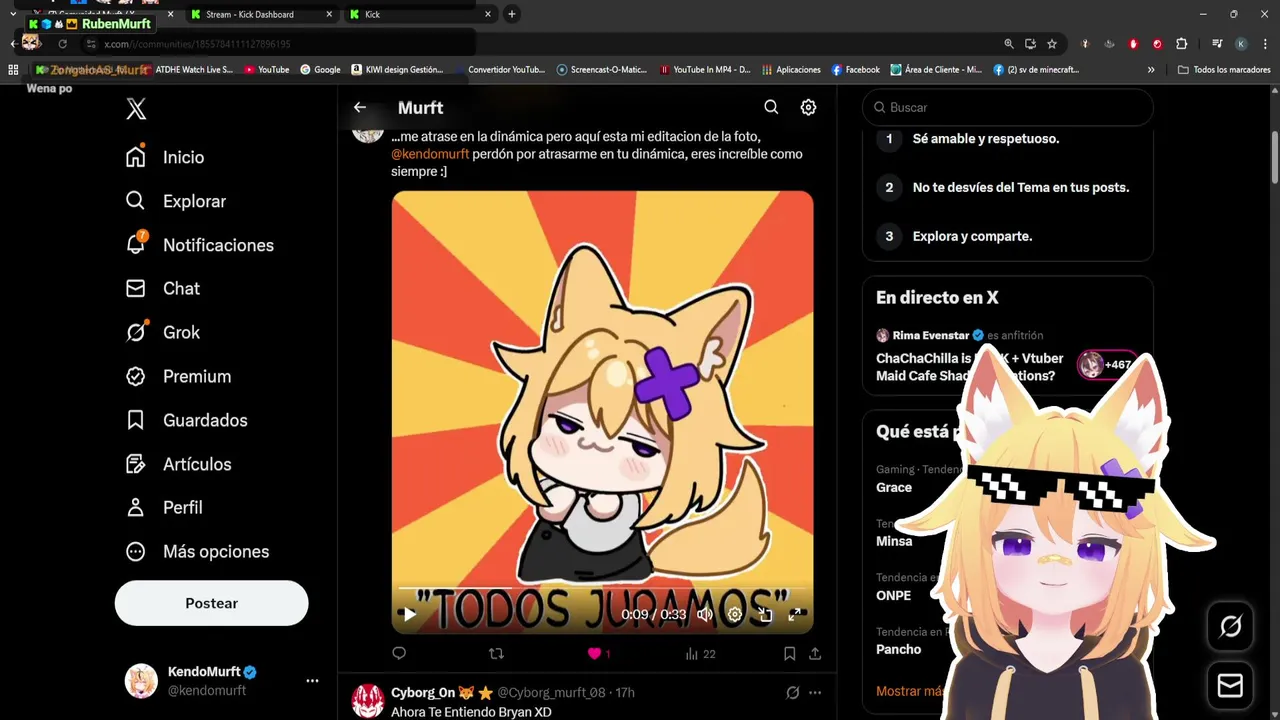Switch to the Kick browser tab
Image resolution: width=1280 pixels, height=720 pixels.
[420, 14]
